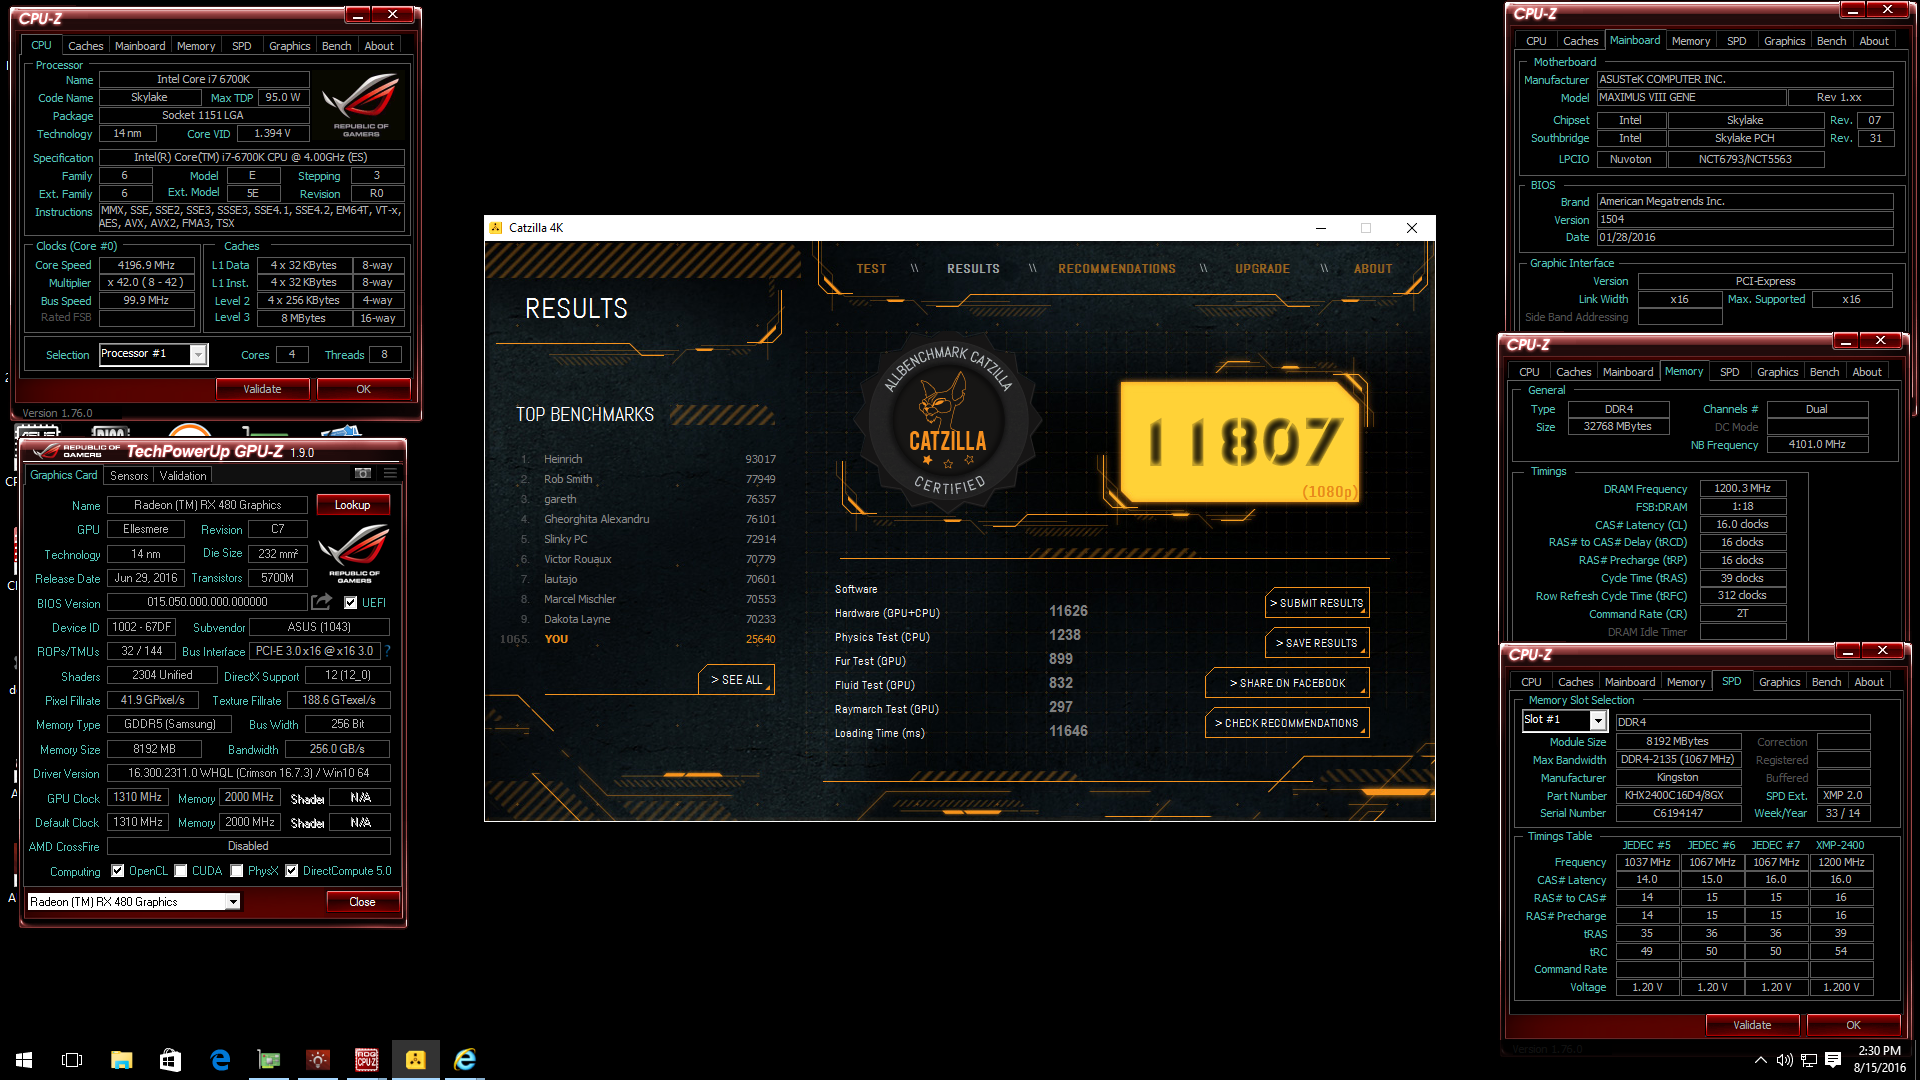Open the Windows Start menu
The width and height of the screenshot is (1920, 1080).
[x=24, y=1059]
